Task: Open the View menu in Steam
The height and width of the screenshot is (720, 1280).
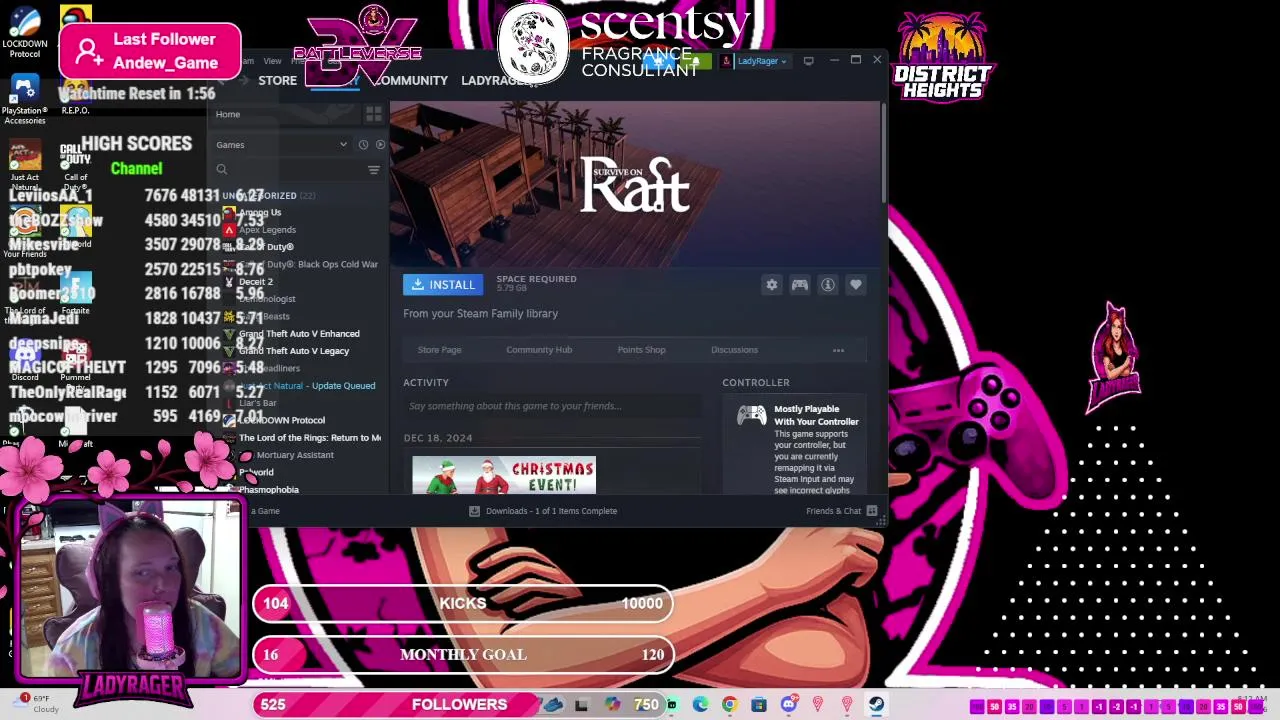Action: coord(272,61)
